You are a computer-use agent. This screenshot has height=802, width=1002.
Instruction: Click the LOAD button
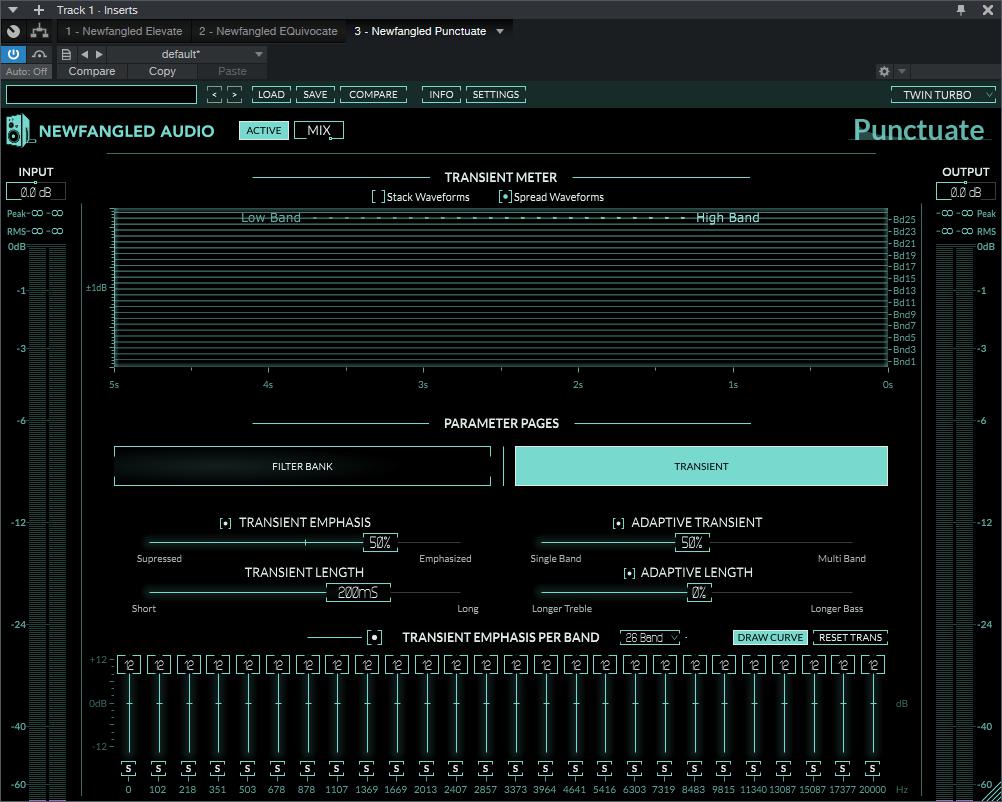point(272,95)
